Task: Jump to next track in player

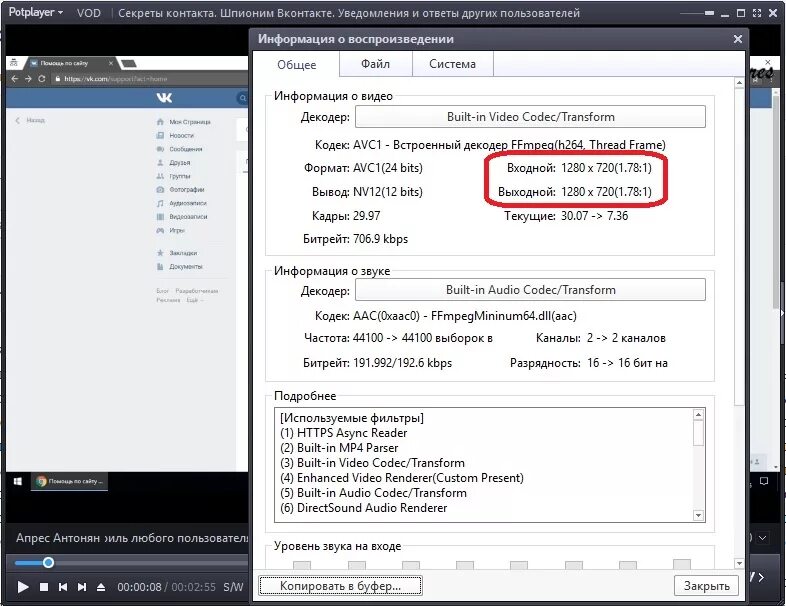Action: 82,586
